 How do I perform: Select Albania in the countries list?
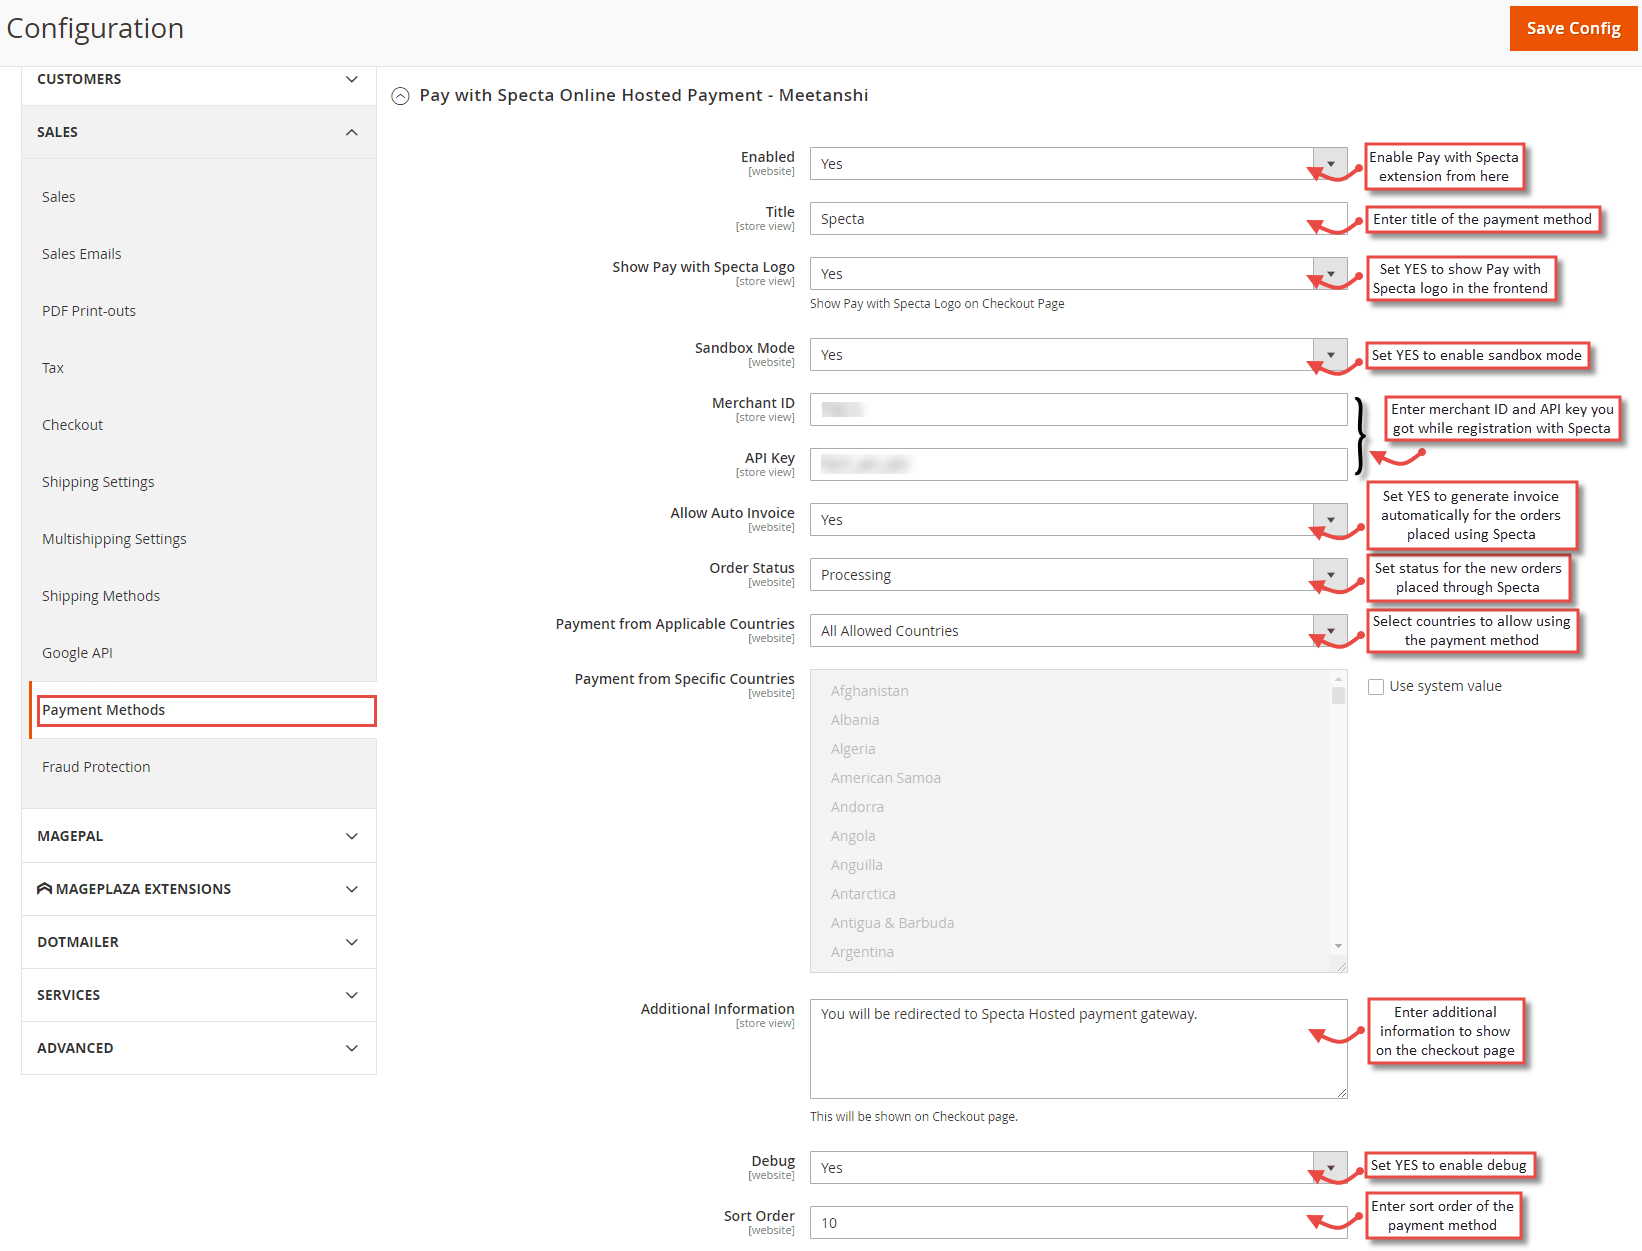click(855, 719)
